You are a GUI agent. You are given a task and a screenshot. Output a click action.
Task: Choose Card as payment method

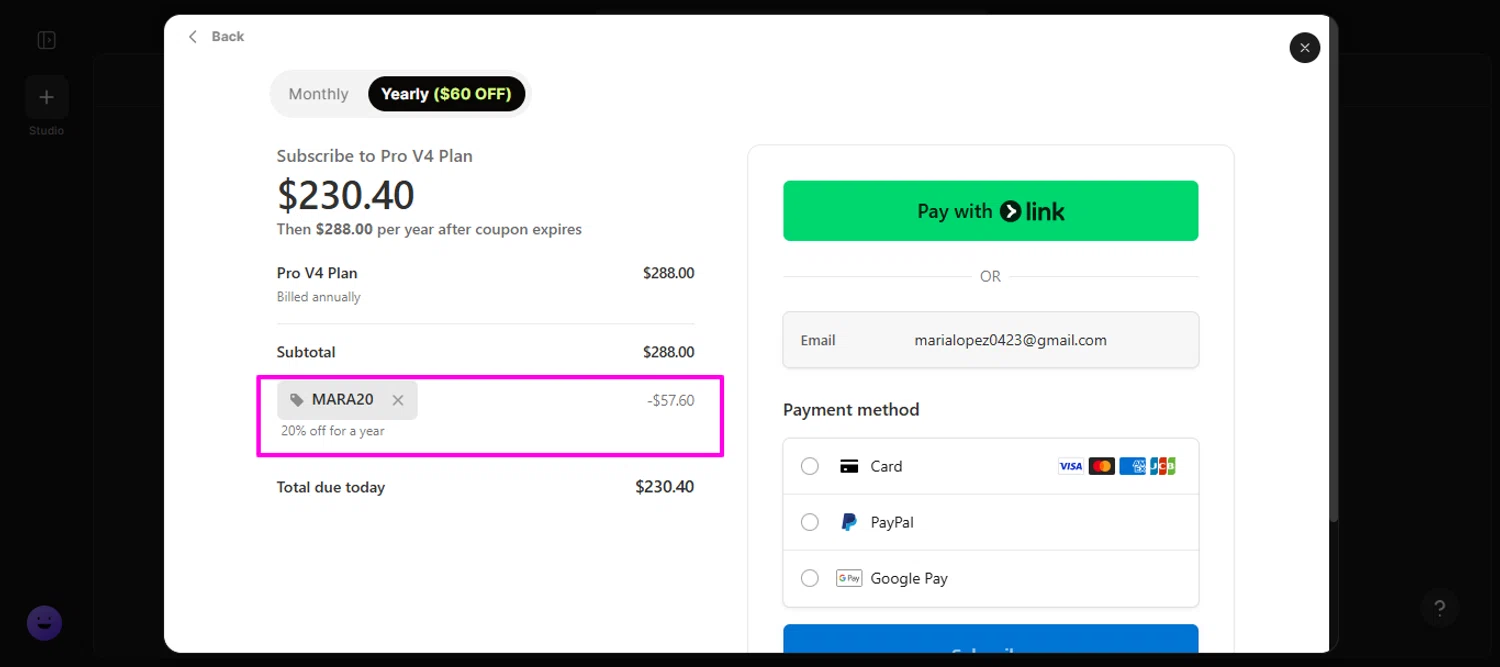coord(810,466)
